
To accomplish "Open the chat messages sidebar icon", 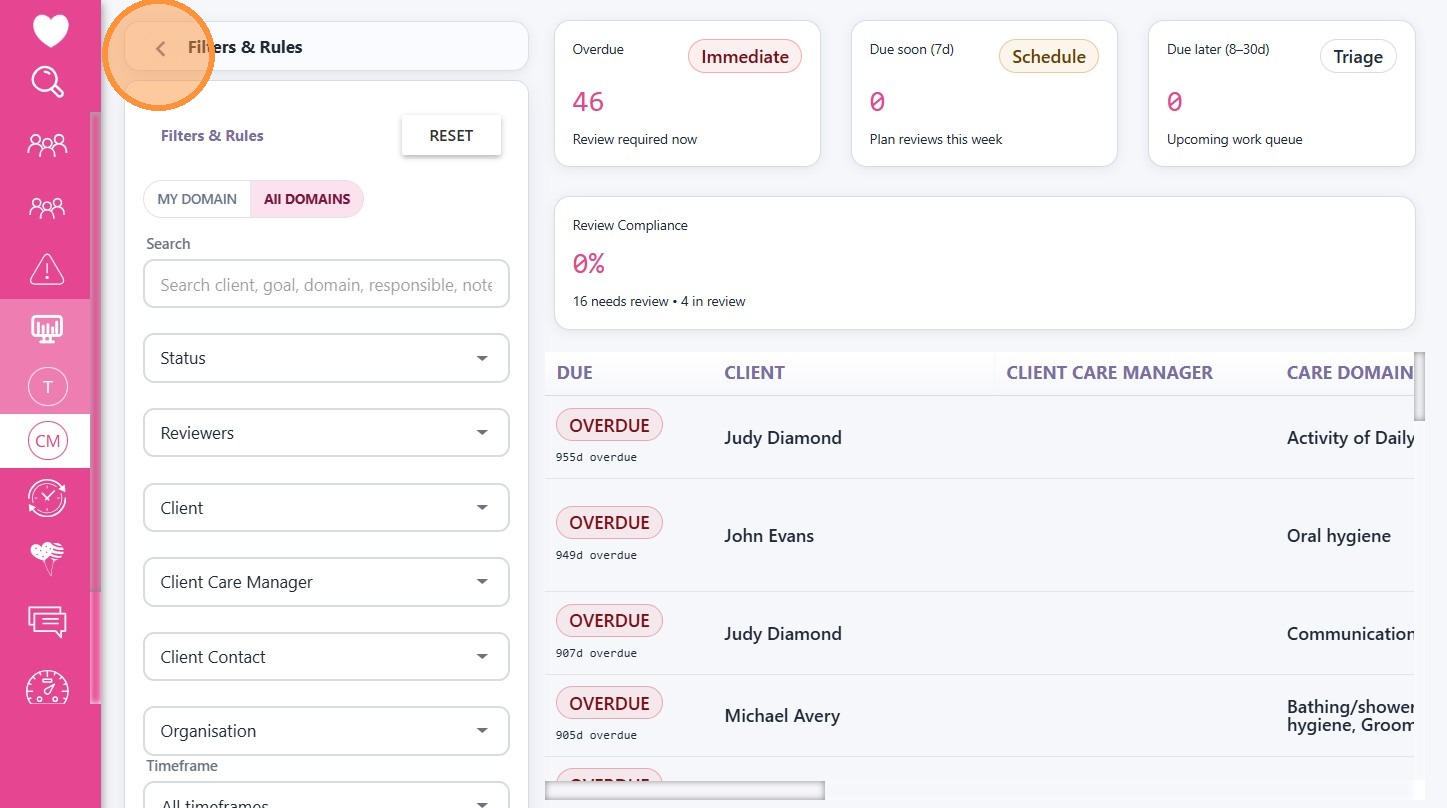I will pos(47,621).
